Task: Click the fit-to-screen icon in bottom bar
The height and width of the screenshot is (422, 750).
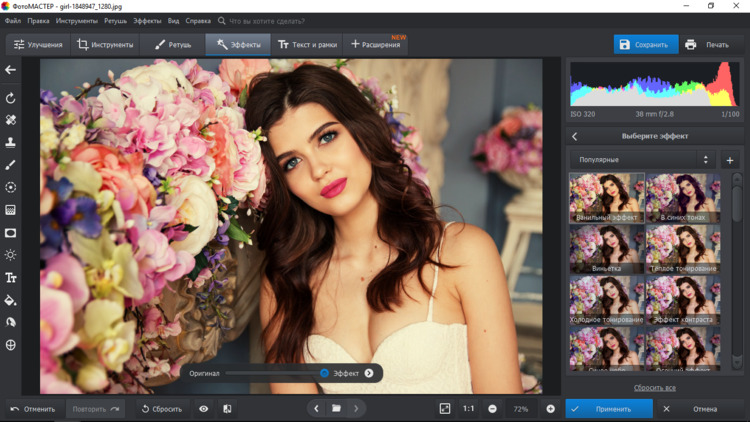Action: pyautogui.click(x=445, y=409)
